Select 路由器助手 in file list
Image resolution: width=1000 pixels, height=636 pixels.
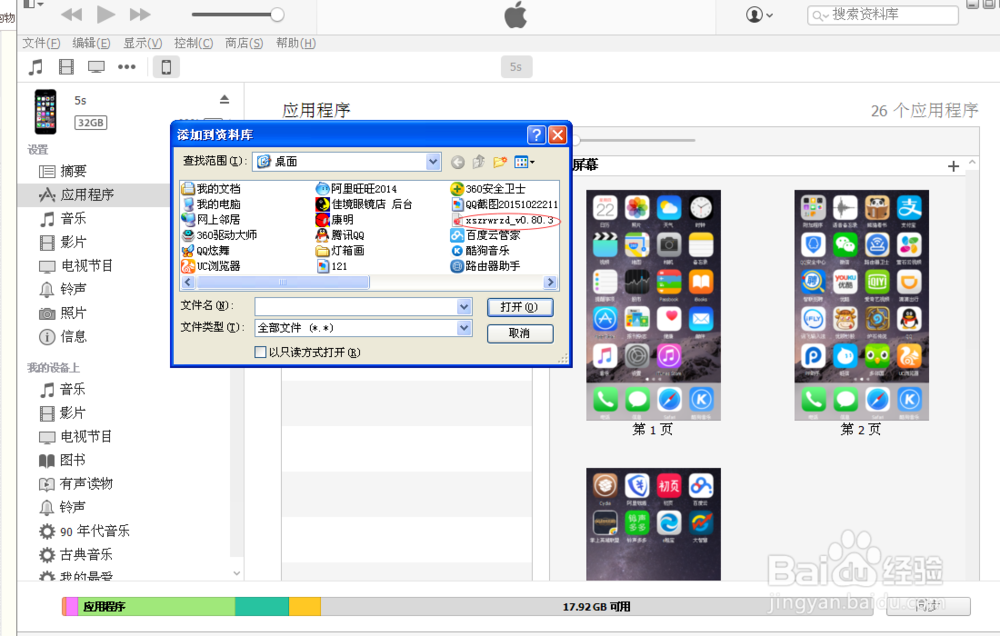[486, 266]
